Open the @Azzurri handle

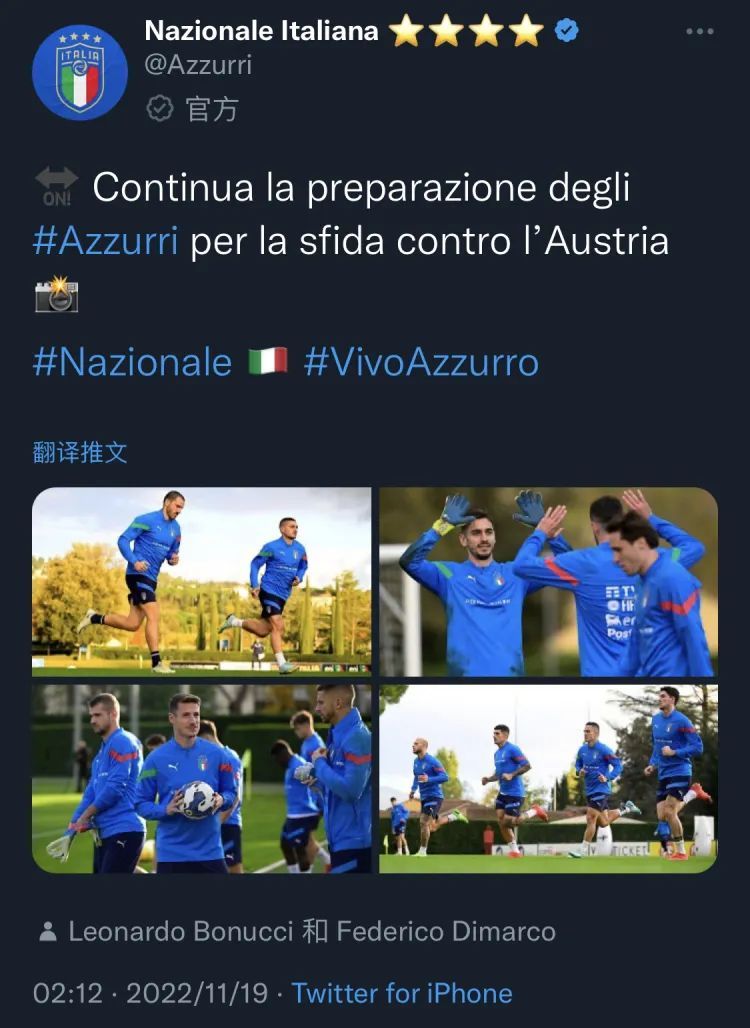tap(198, 65)
